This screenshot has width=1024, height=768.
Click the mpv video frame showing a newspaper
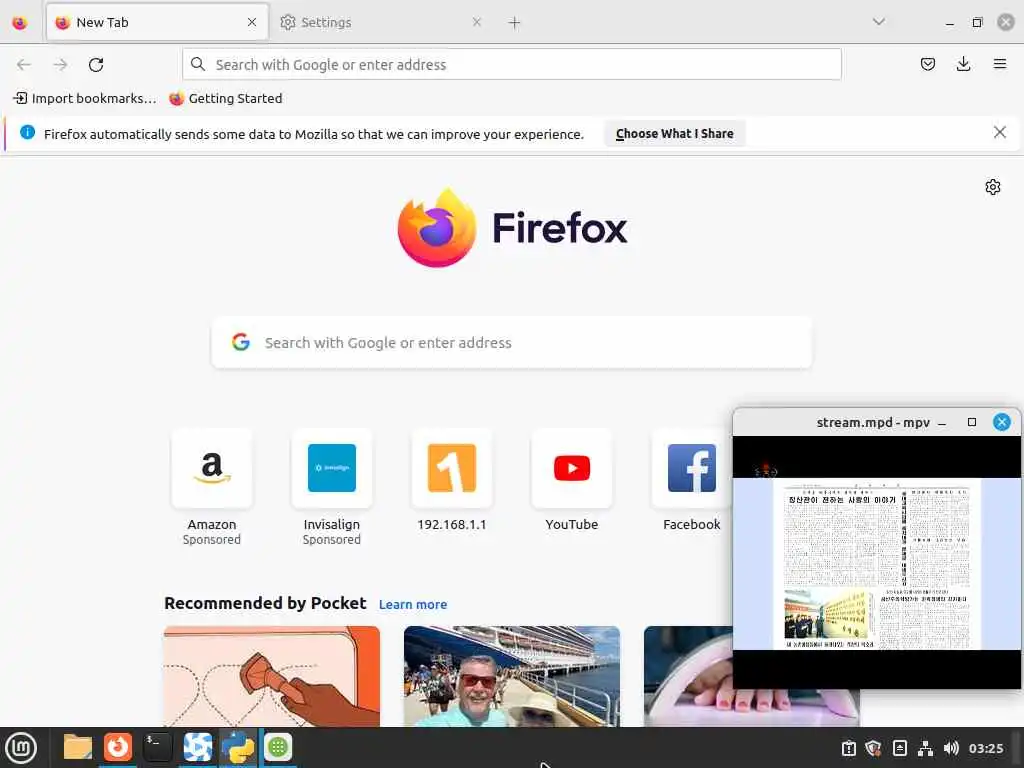click(877, 564)
